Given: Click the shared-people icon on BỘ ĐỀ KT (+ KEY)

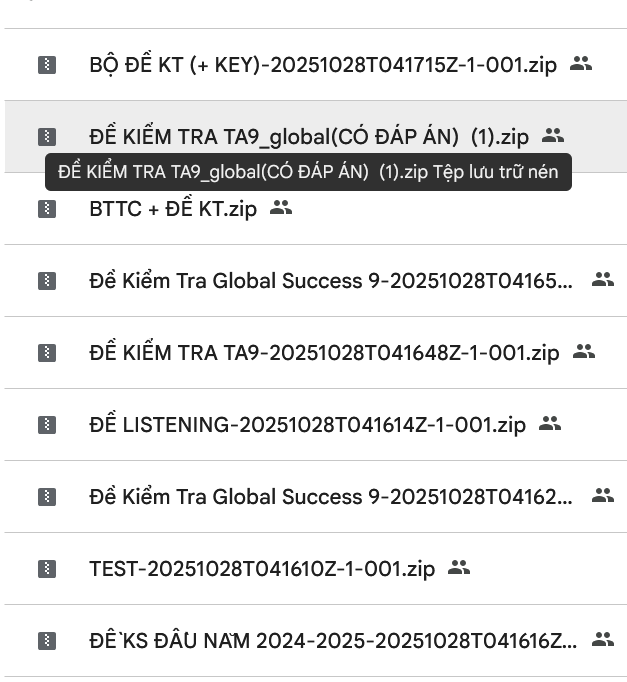Looking at the screenshot, I should coord(581,64).
